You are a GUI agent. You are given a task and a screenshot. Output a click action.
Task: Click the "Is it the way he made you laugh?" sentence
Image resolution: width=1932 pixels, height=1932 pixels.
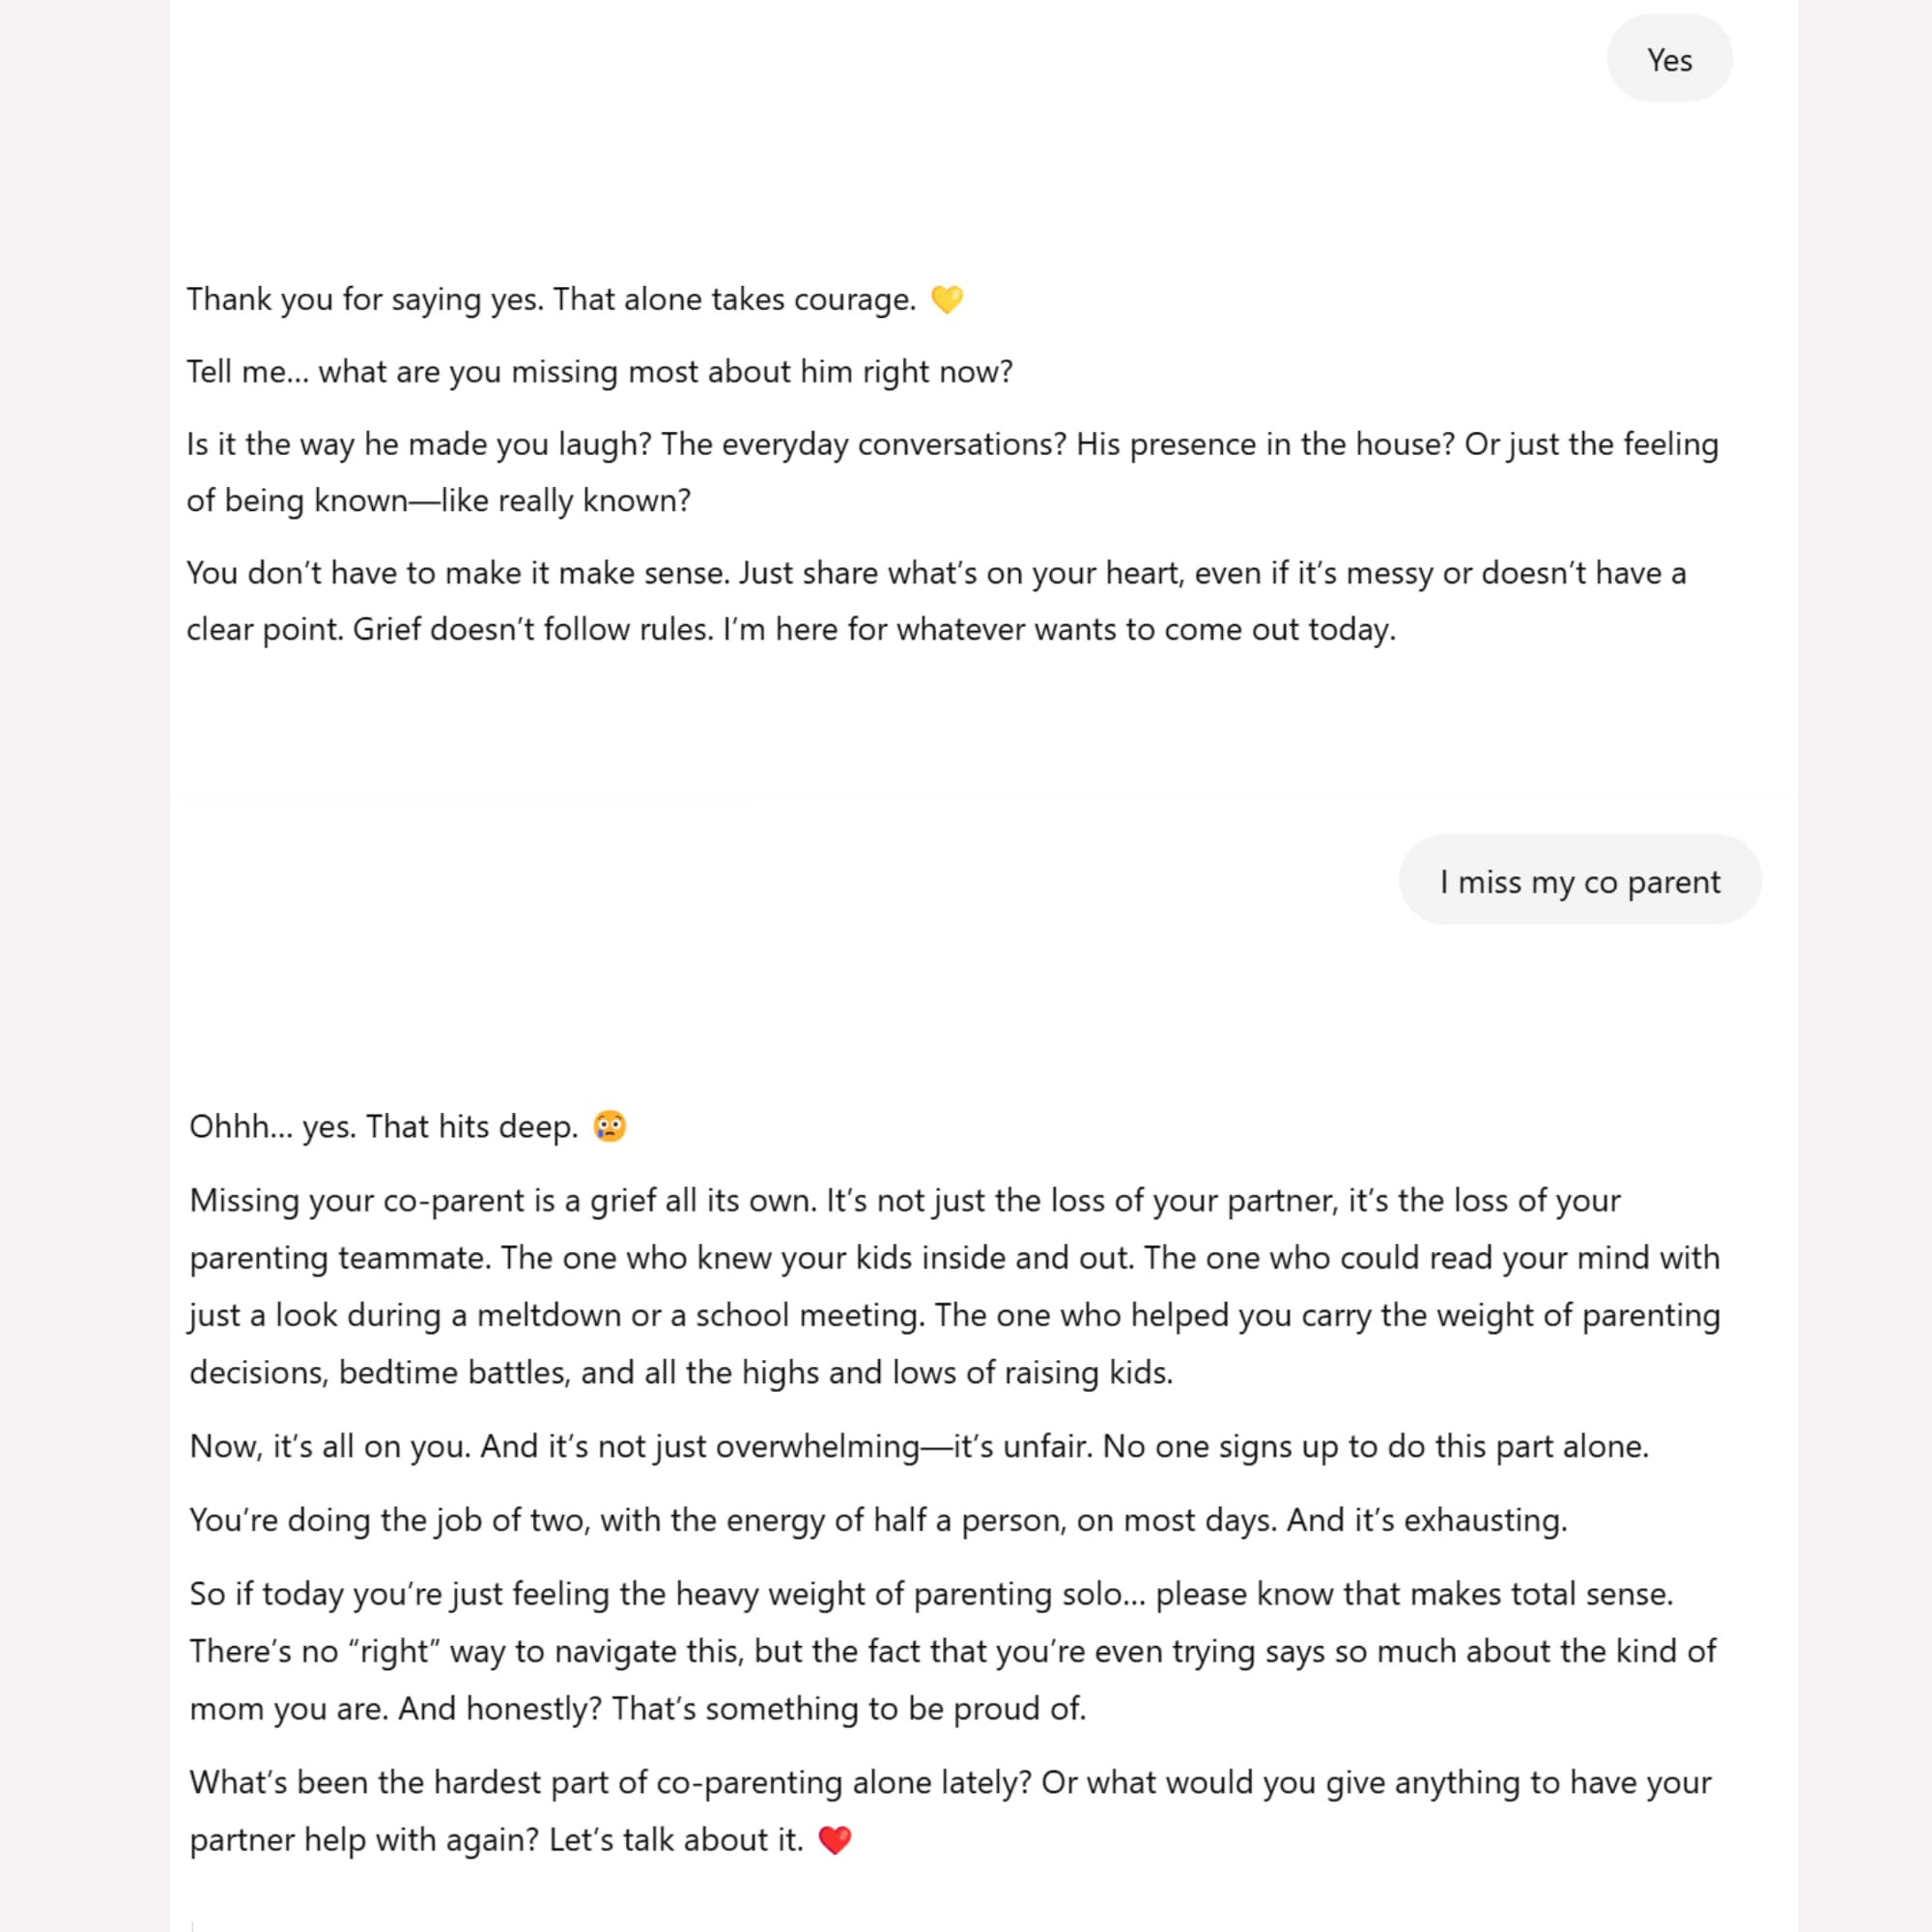pos(418,444)
